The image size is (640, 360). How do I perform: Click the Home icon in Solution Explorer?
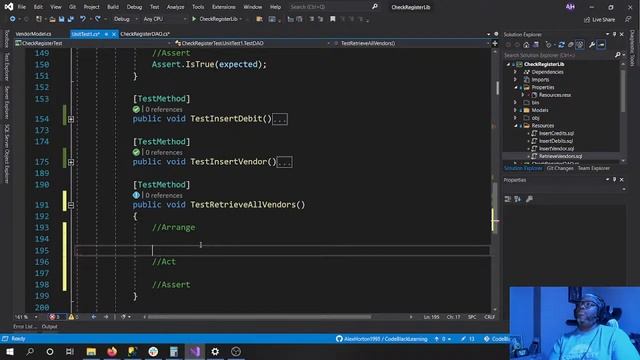click(526, 45)
